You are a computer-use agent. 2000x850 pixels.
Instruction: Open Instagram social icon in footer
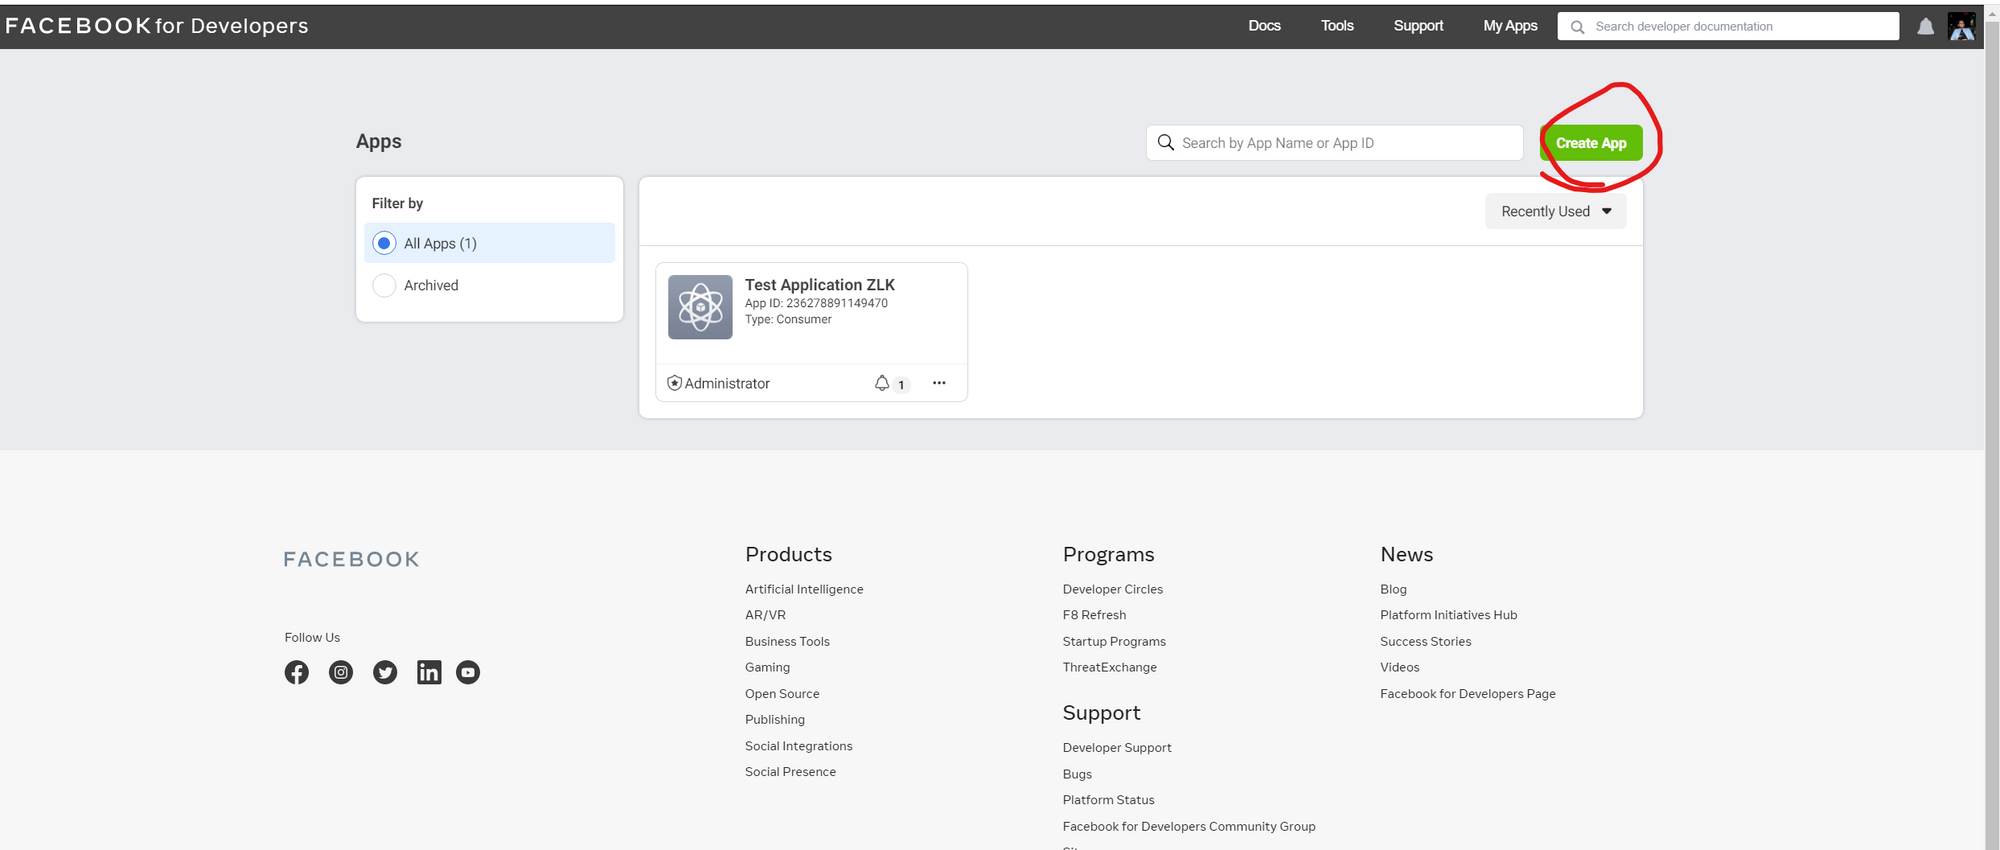(341, 672)
